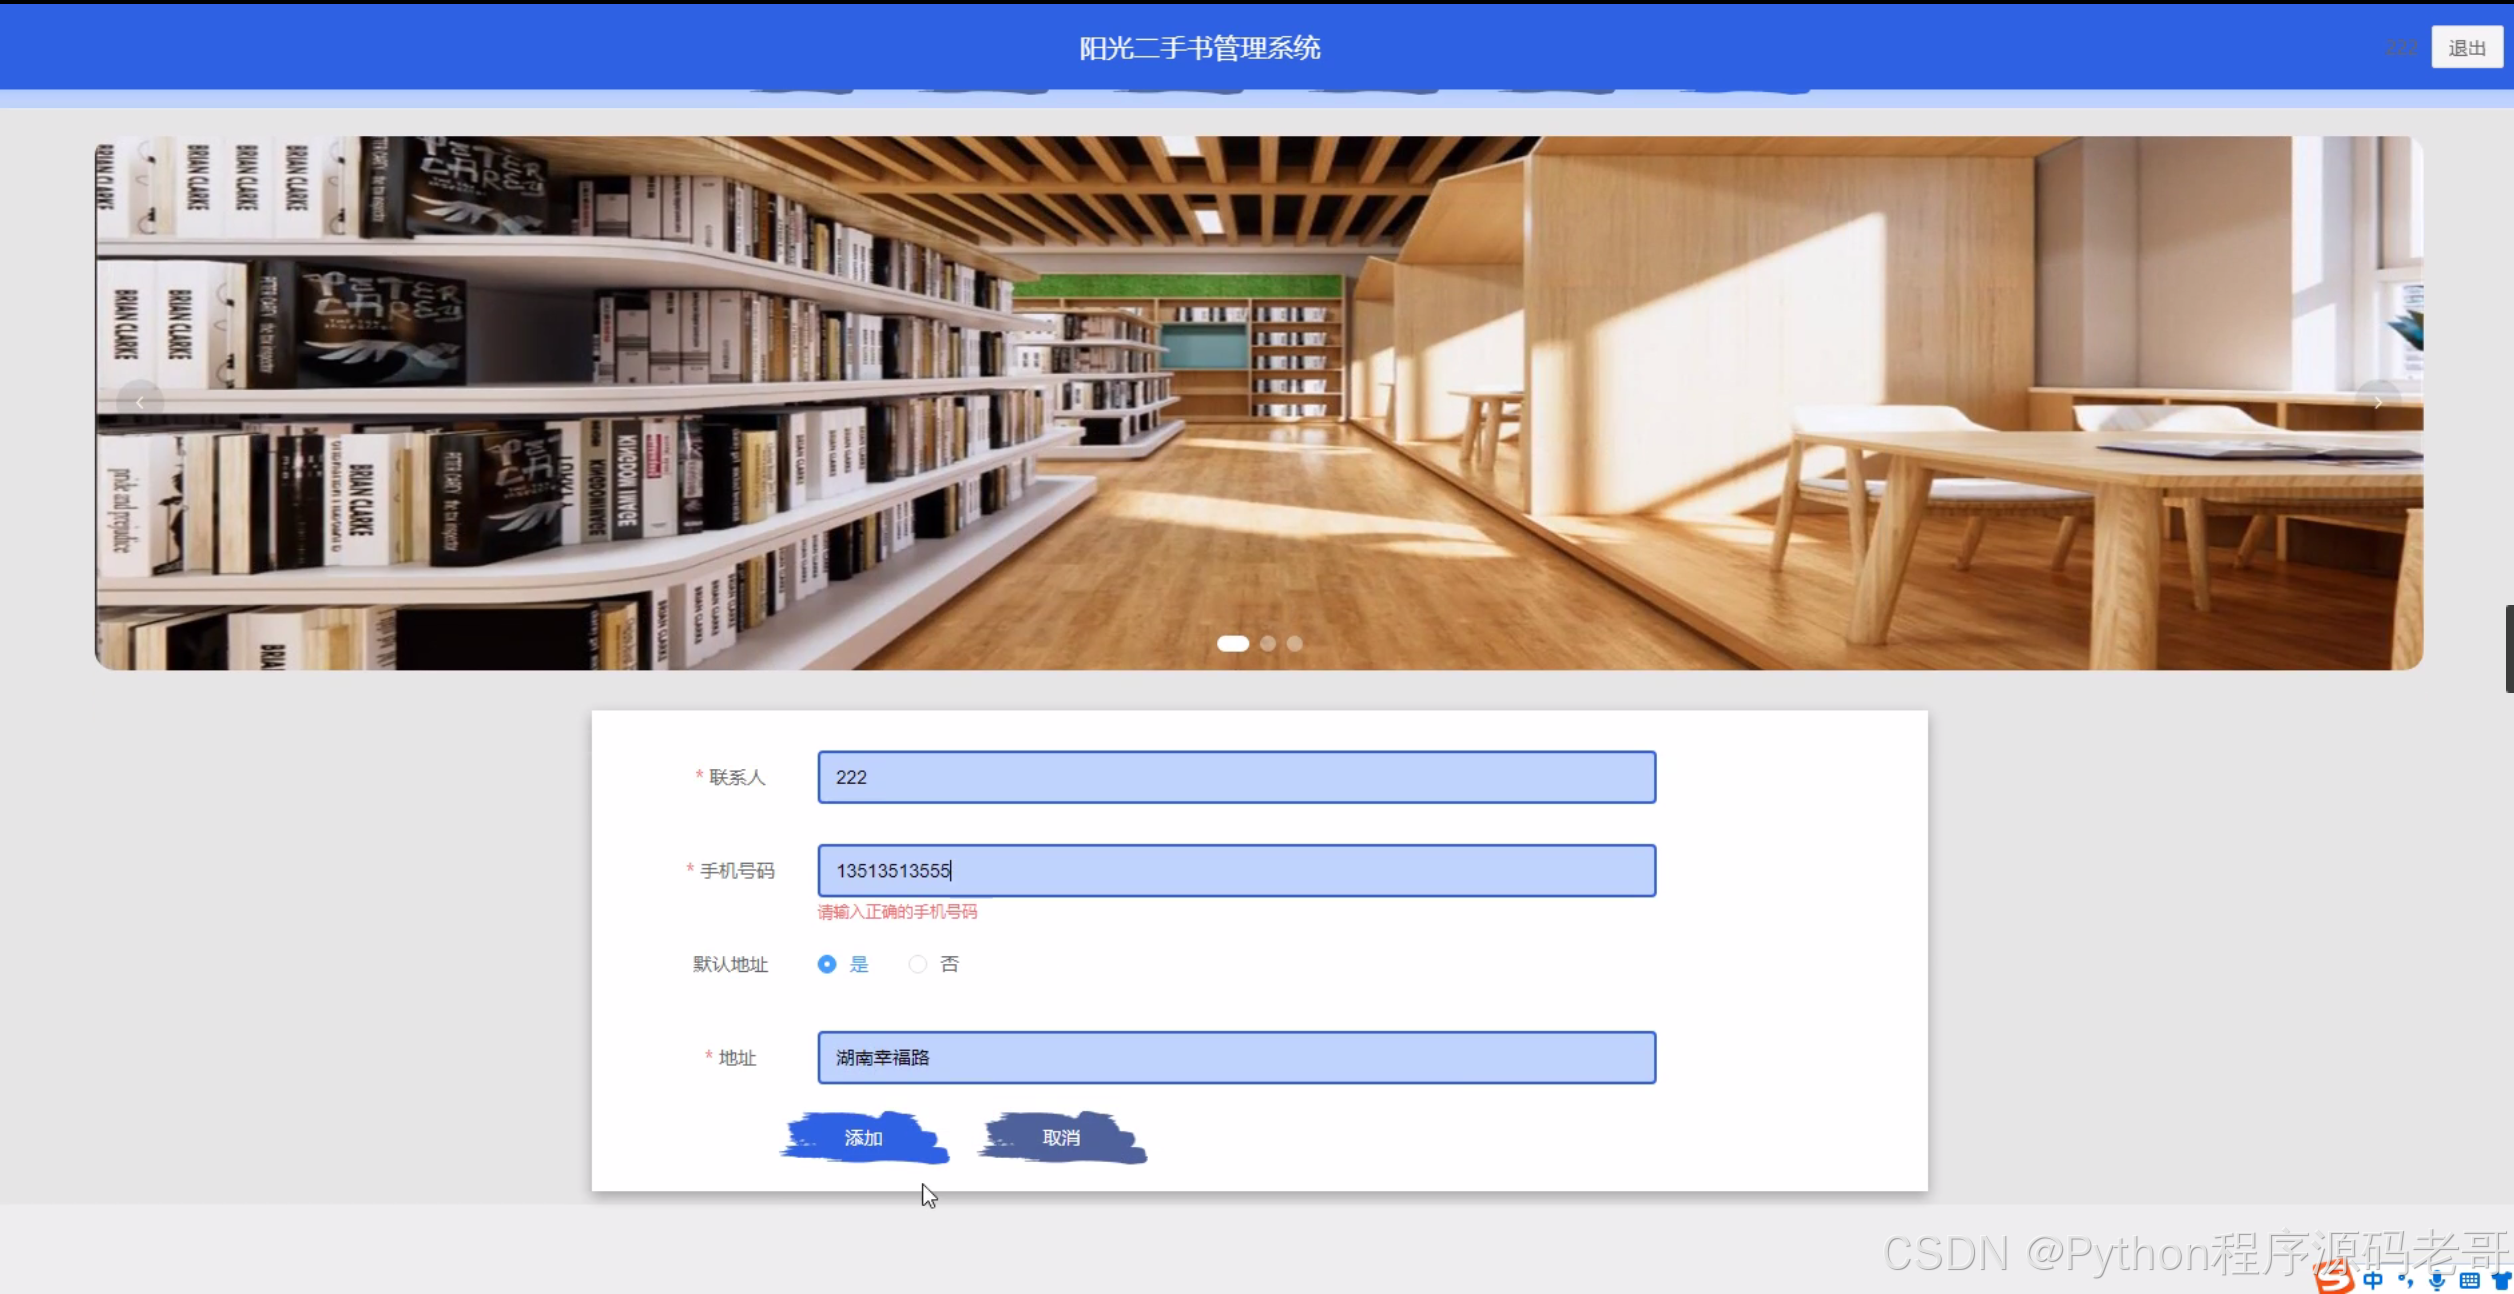Click the carousel previous arrow
This screenshot has width=2514, height=1294.
click(x=140, y=402)
